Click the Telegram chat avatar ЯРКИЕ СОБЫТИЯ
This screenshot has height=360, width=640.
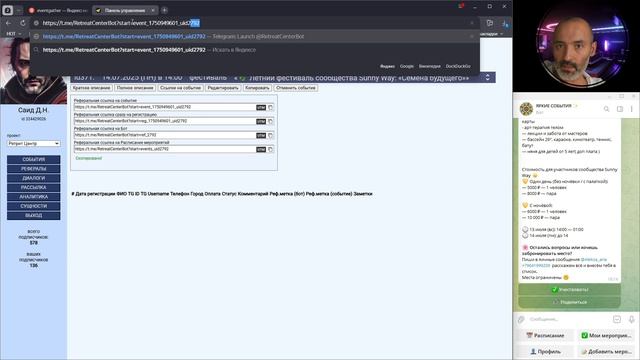click(x=526, y=109)
